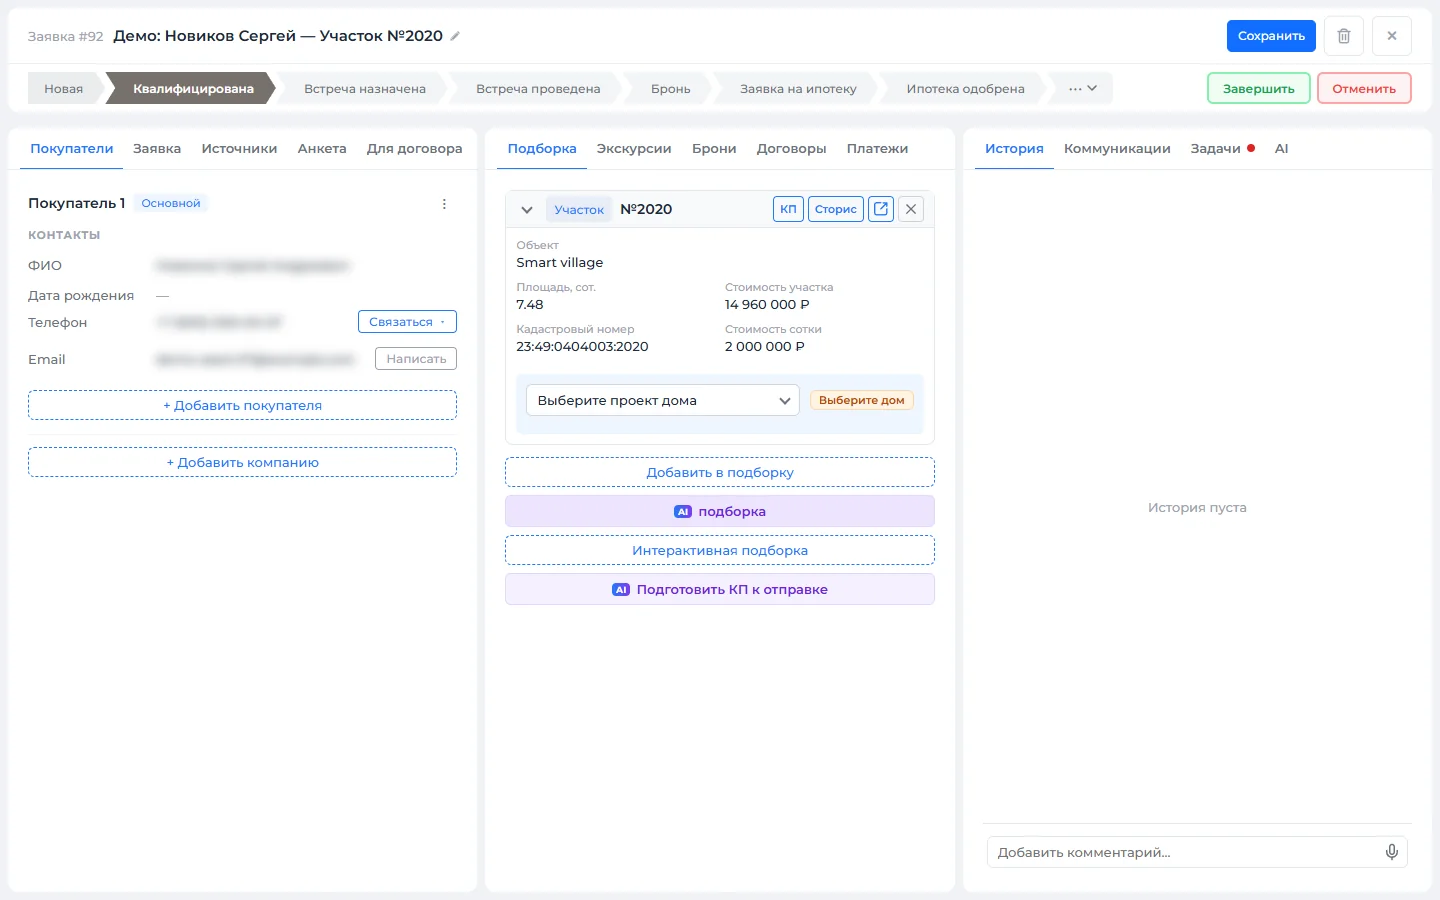Click the pencil icon to edit title
The height and width of the screenshot is (900, 1440).
pyautogui.click(x=455, y=36)
